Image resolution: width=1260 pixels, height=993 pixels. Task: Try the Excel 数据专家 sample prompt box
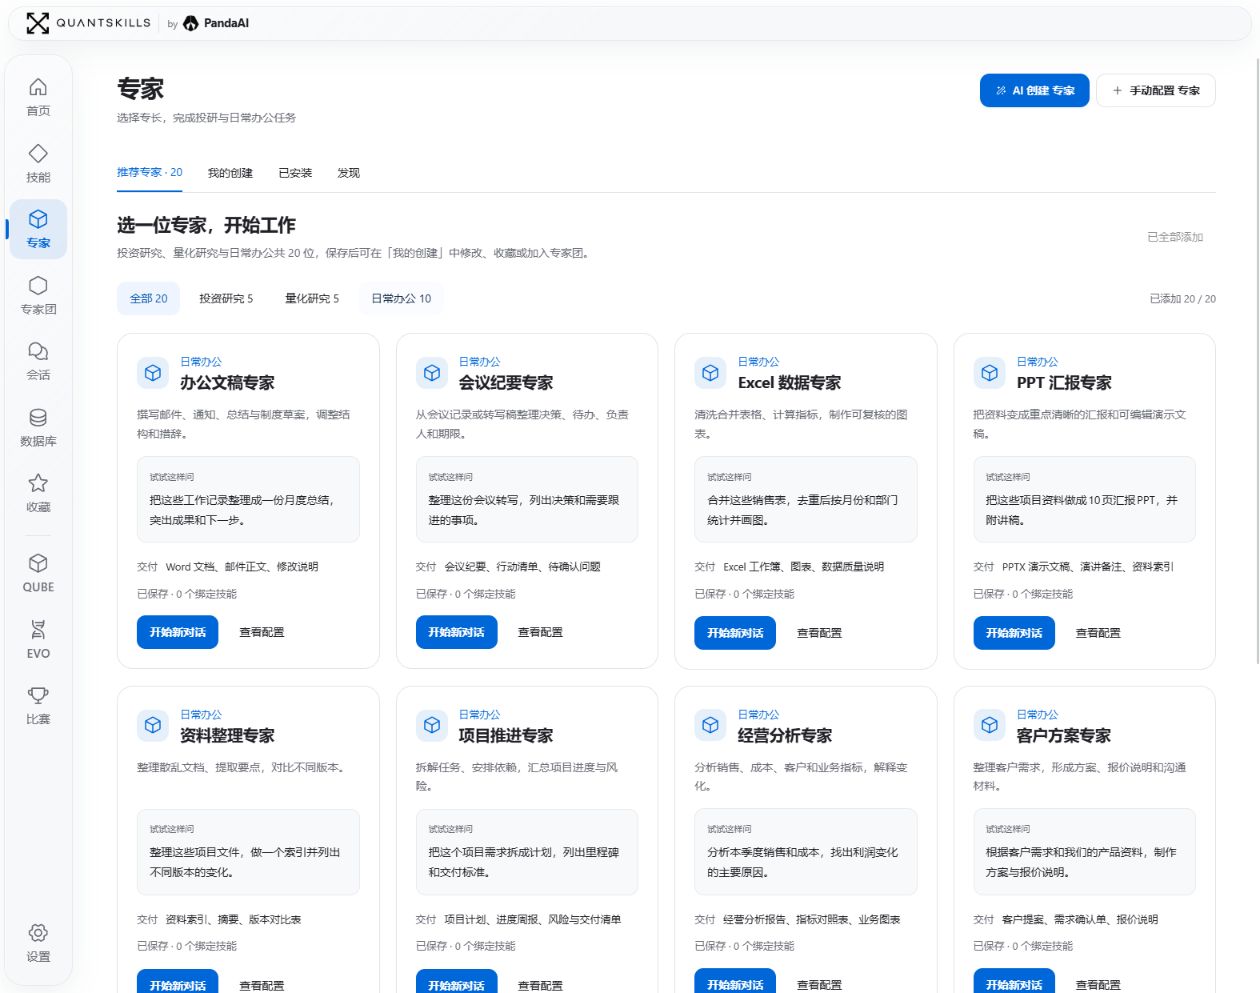[x=806, y=499]
